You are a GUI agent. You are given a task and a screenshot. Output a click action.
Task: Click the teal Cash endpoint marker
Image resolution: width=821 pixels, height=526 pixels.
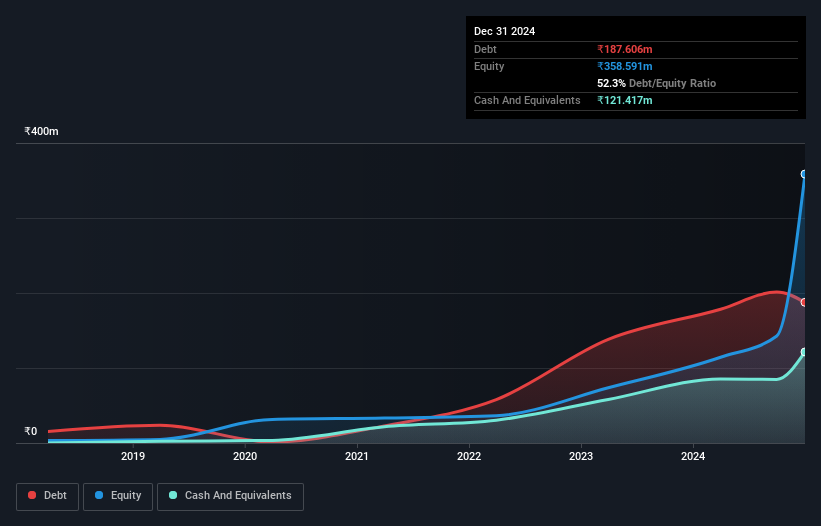click(x=804, y=352)
